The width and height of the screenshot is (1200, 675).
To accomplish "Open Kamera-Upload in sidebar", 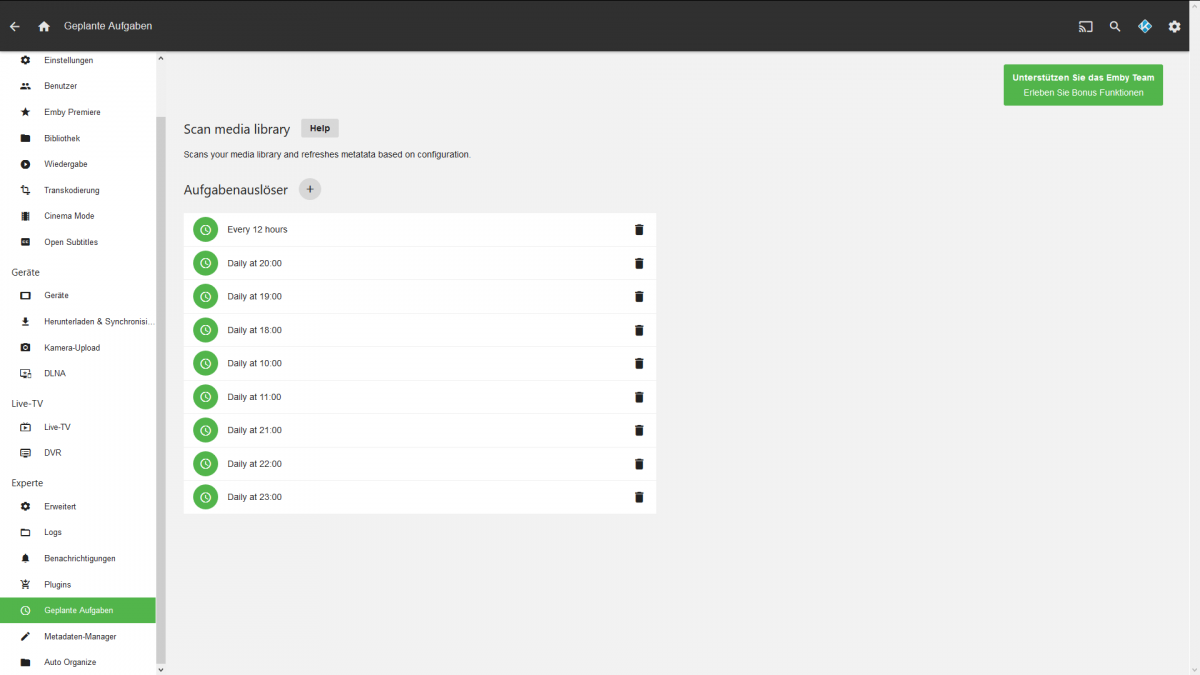I will pyautogui.click(x=78, y=347).
